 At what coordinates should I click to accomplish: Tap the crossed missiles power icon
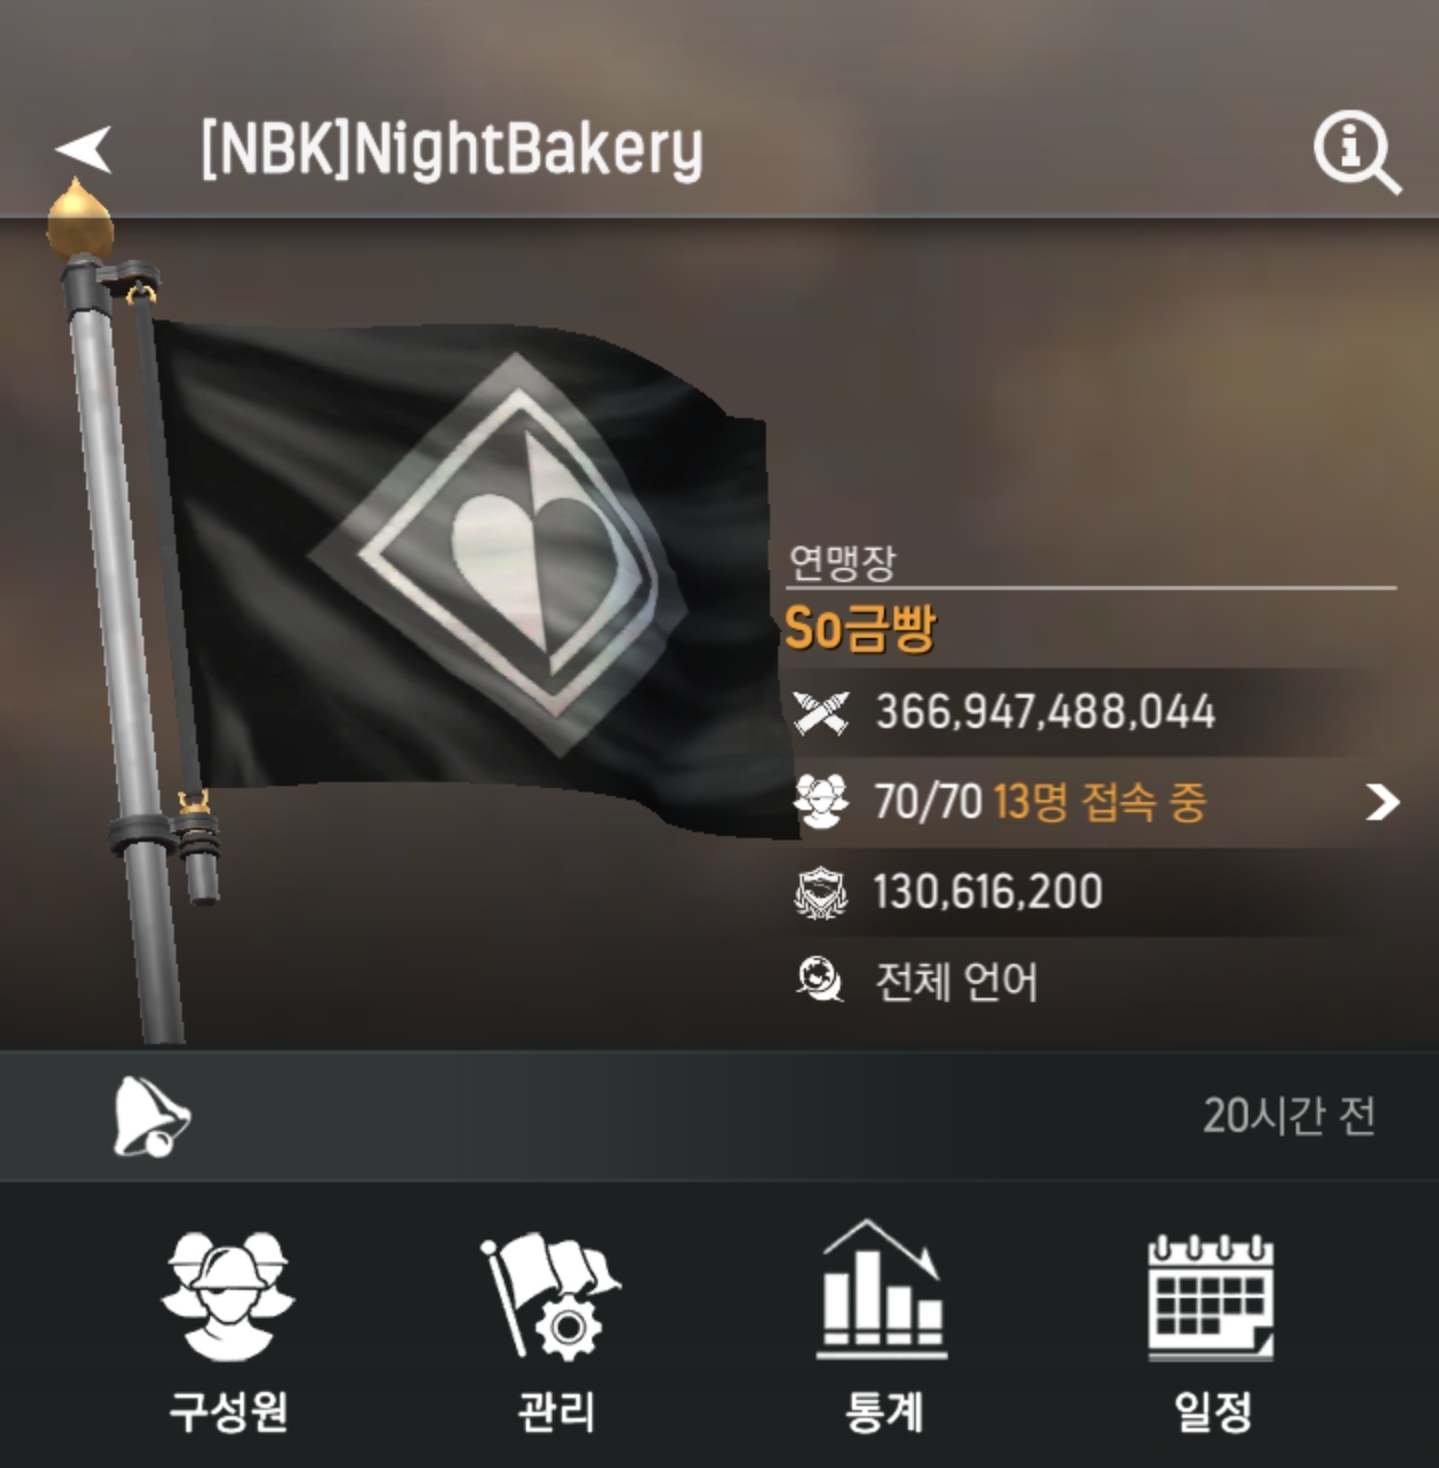pyautogui.click(x=821, y=713)
